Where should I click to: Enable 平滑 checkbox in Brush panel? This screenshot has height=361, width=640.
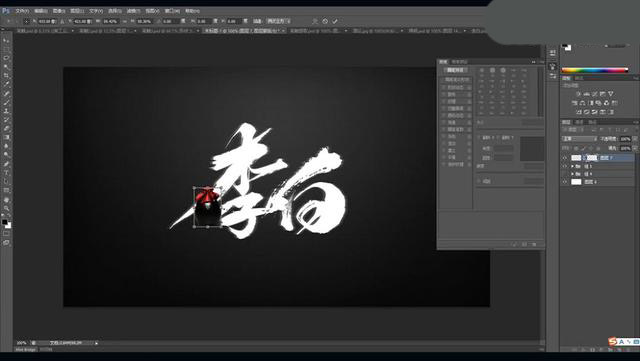pyautogui.click(x=444, y=157)
